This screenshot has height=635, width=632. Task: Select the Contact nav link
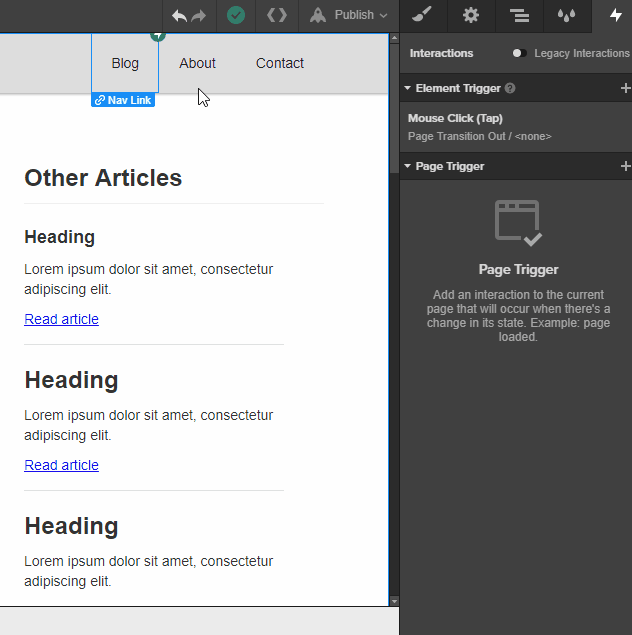[x=280, y=63]
